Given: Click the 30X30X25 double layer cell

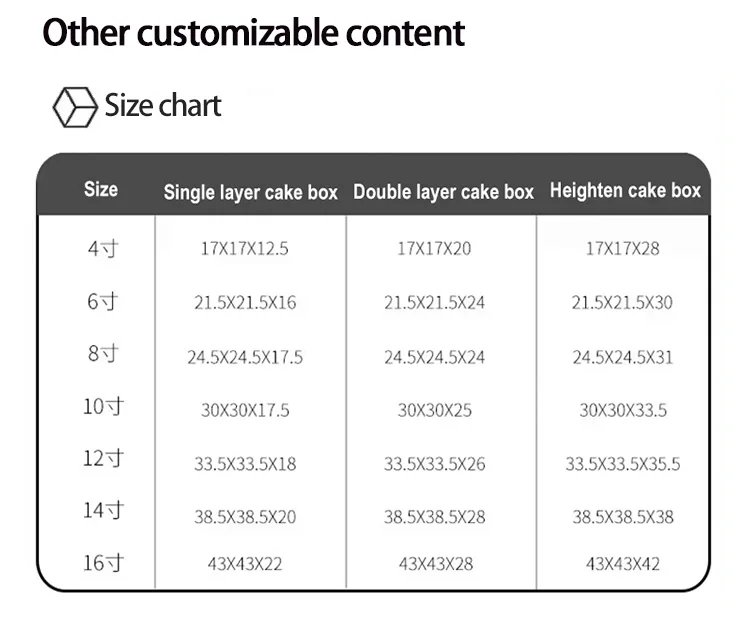Looking at the screenshot, I should point(435,410).
